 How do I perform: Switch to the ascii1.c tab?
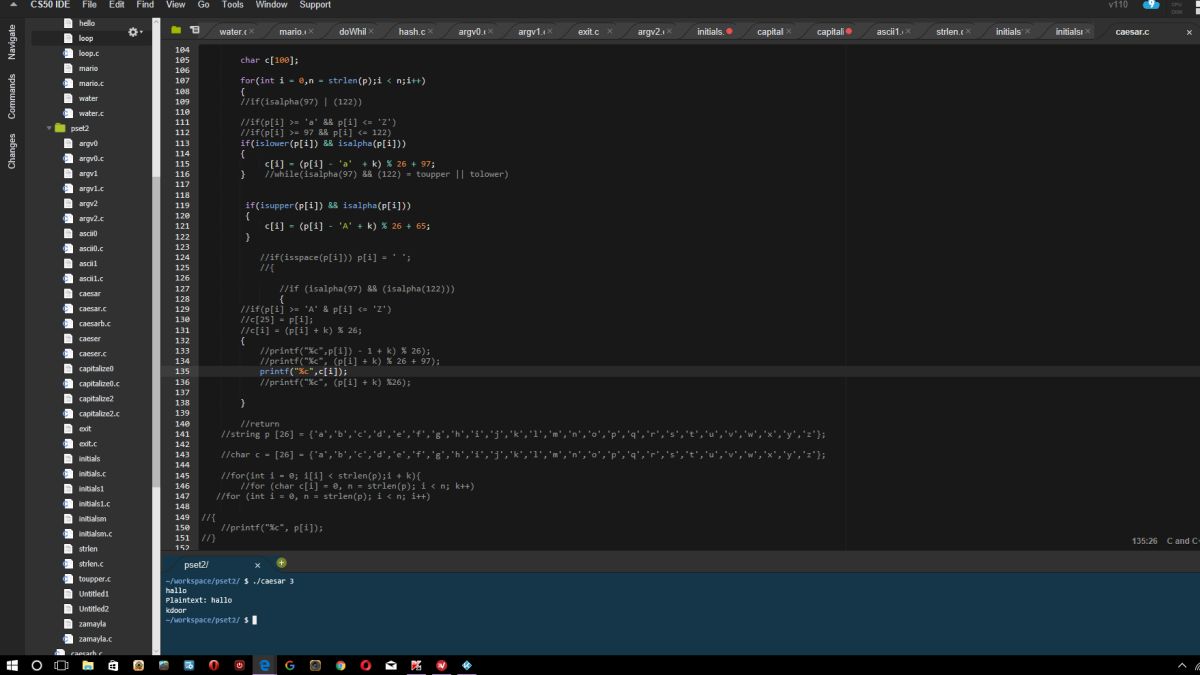pos(887,32)
